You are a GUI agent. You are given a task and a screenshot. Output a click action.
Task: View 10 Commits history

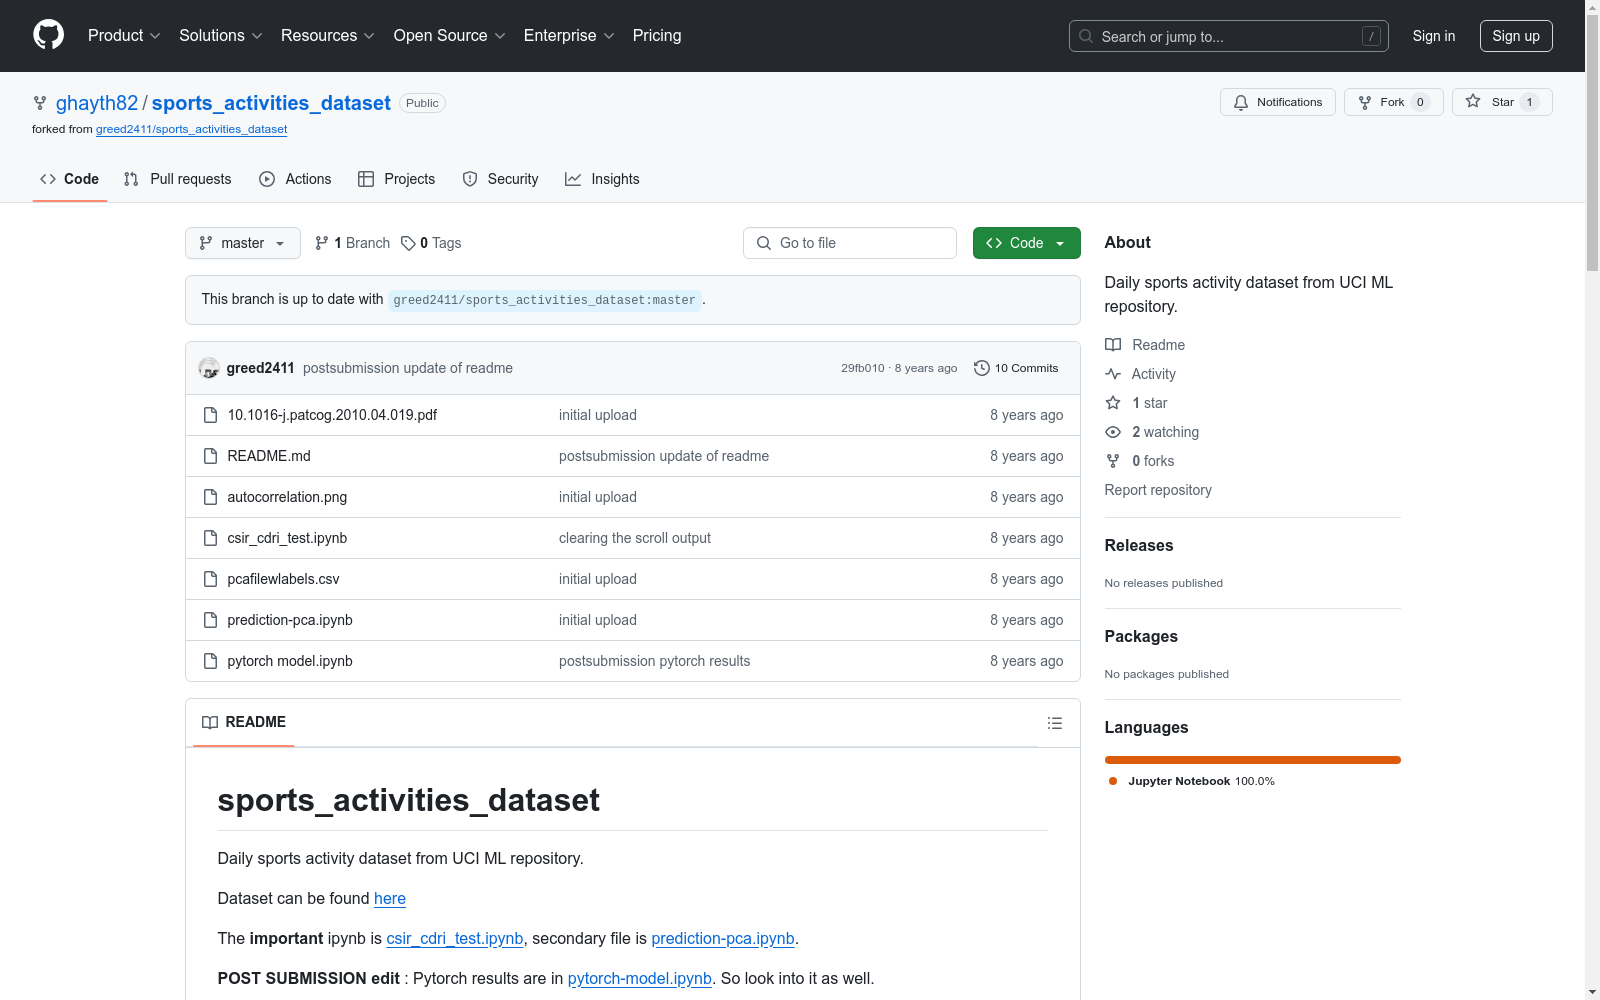(x=1016, y=368)
